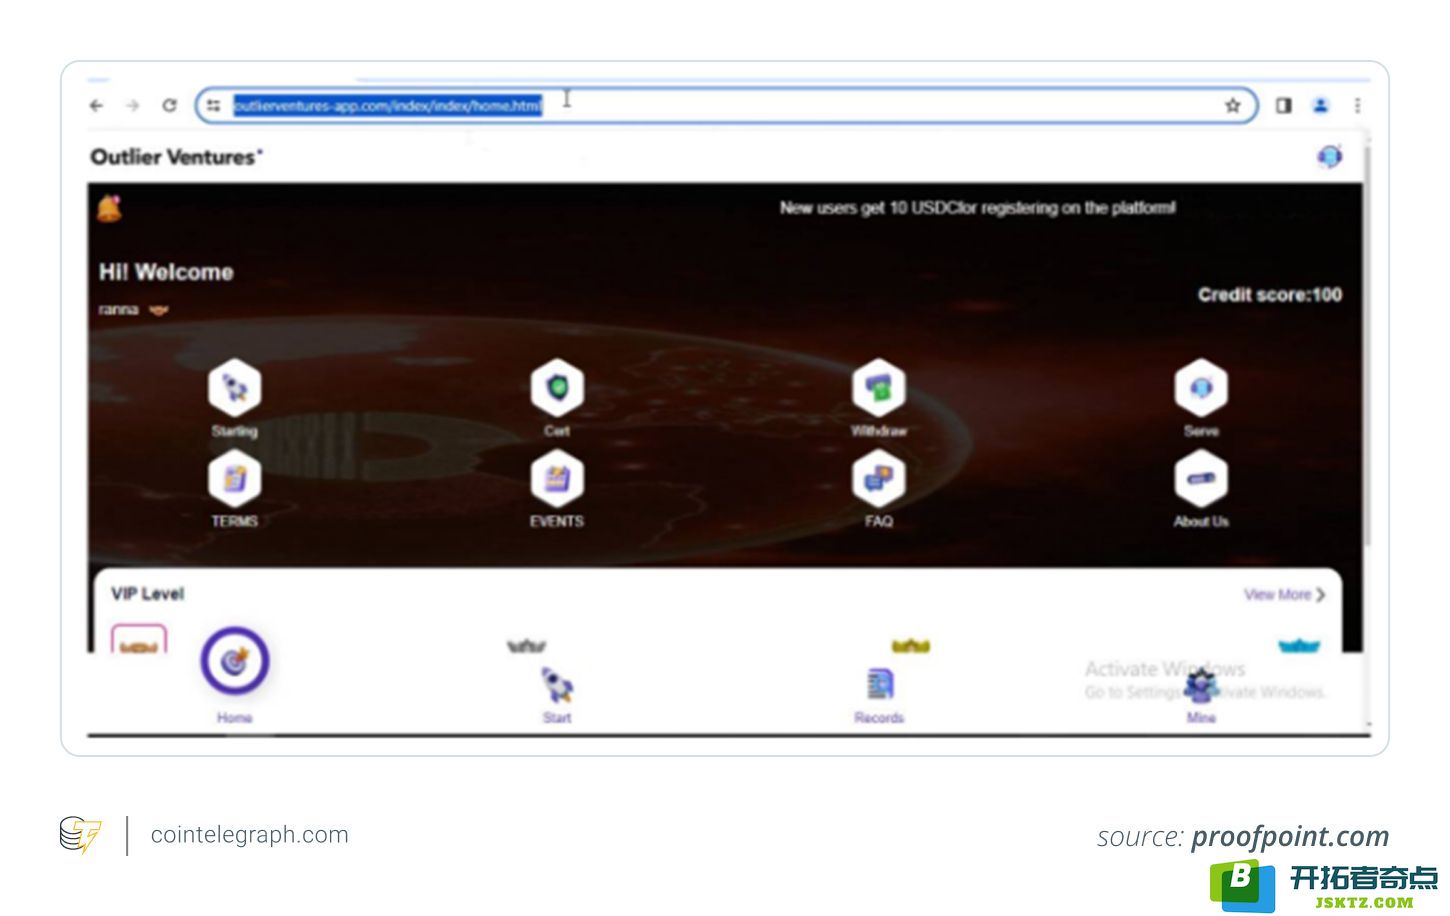The width and height of the screenshot is (1450, 916).
Task: Reload the page with the refresh icon
Action: pos(170,105)
